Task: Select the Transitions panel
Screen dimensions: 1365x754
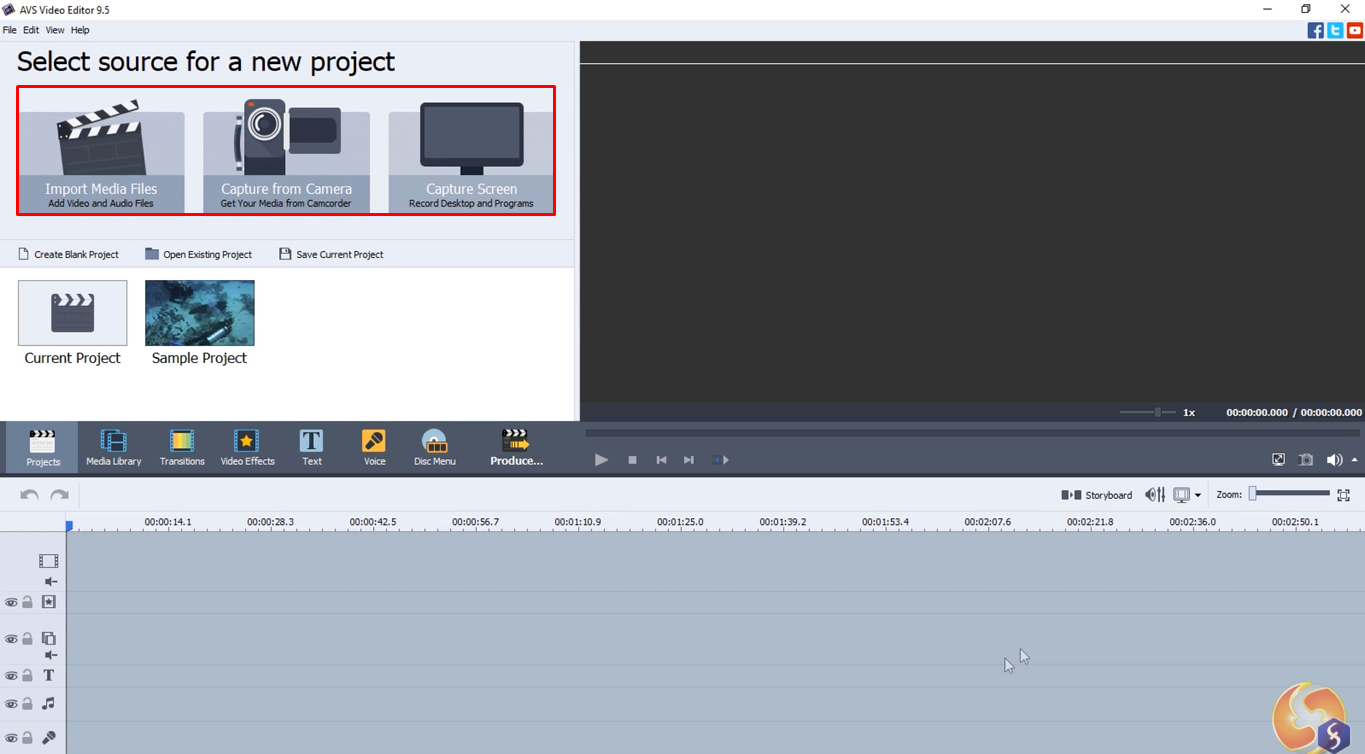Action: (181, 446)
